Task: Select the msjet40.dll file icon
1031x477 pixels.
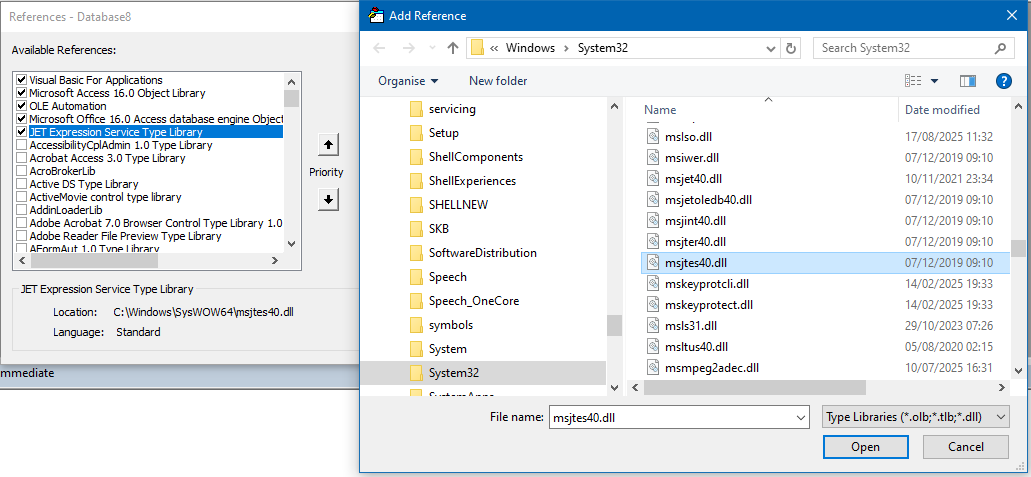Action: 653,179
